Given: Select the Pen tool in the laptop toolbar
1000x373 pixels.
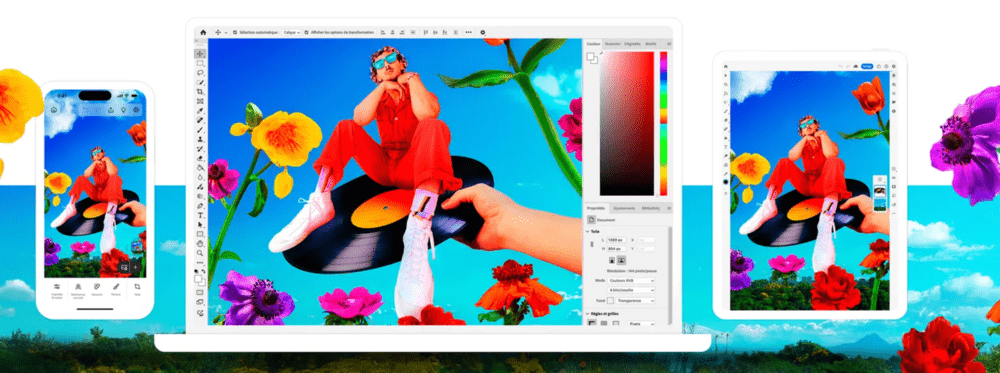Looking at the screenshot, I should [200, 206].
